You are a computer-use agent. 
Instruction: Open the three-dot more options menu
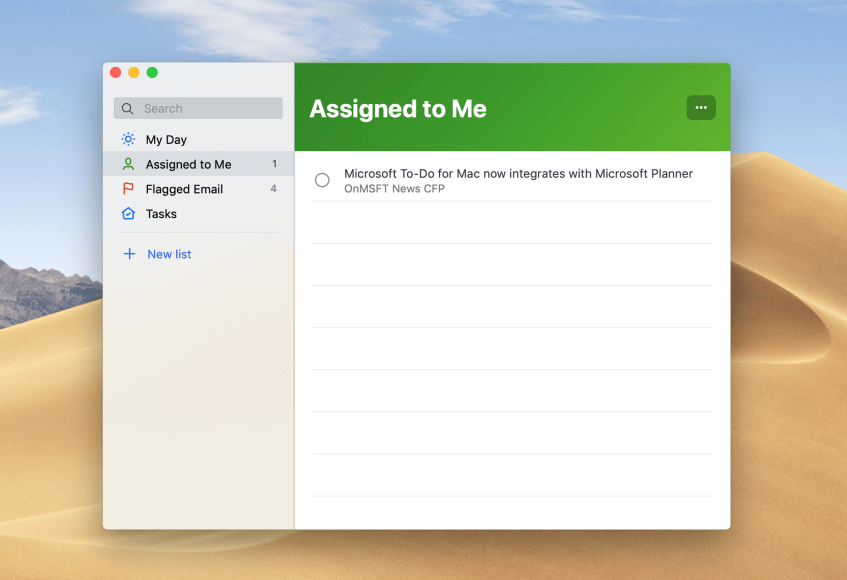click(x=701, y=108)
